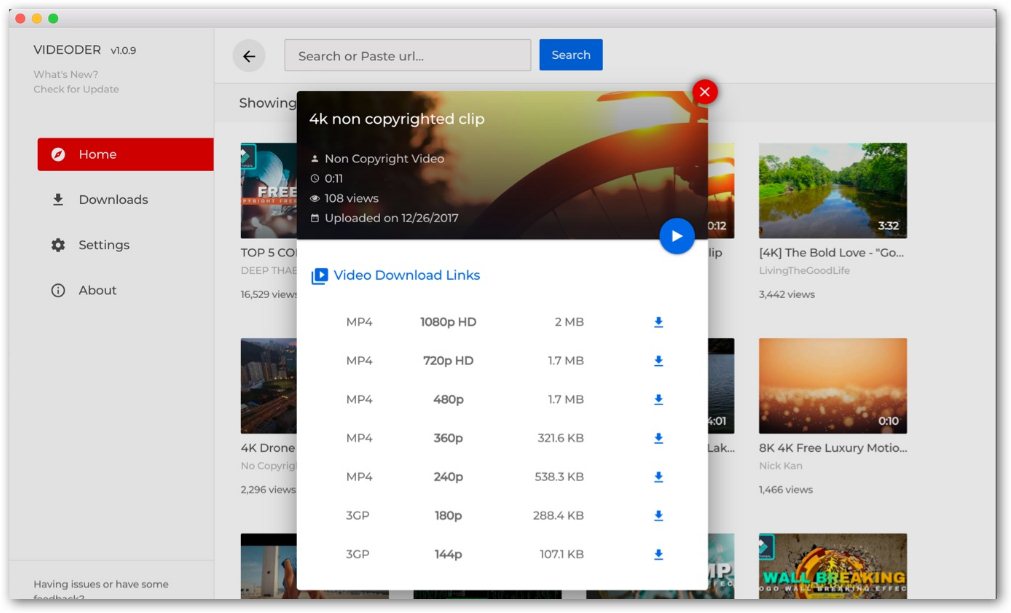Click the 108 views count in popup
Image resolution: width=1011 pixels, height=613 pixels.
[351, 199]
